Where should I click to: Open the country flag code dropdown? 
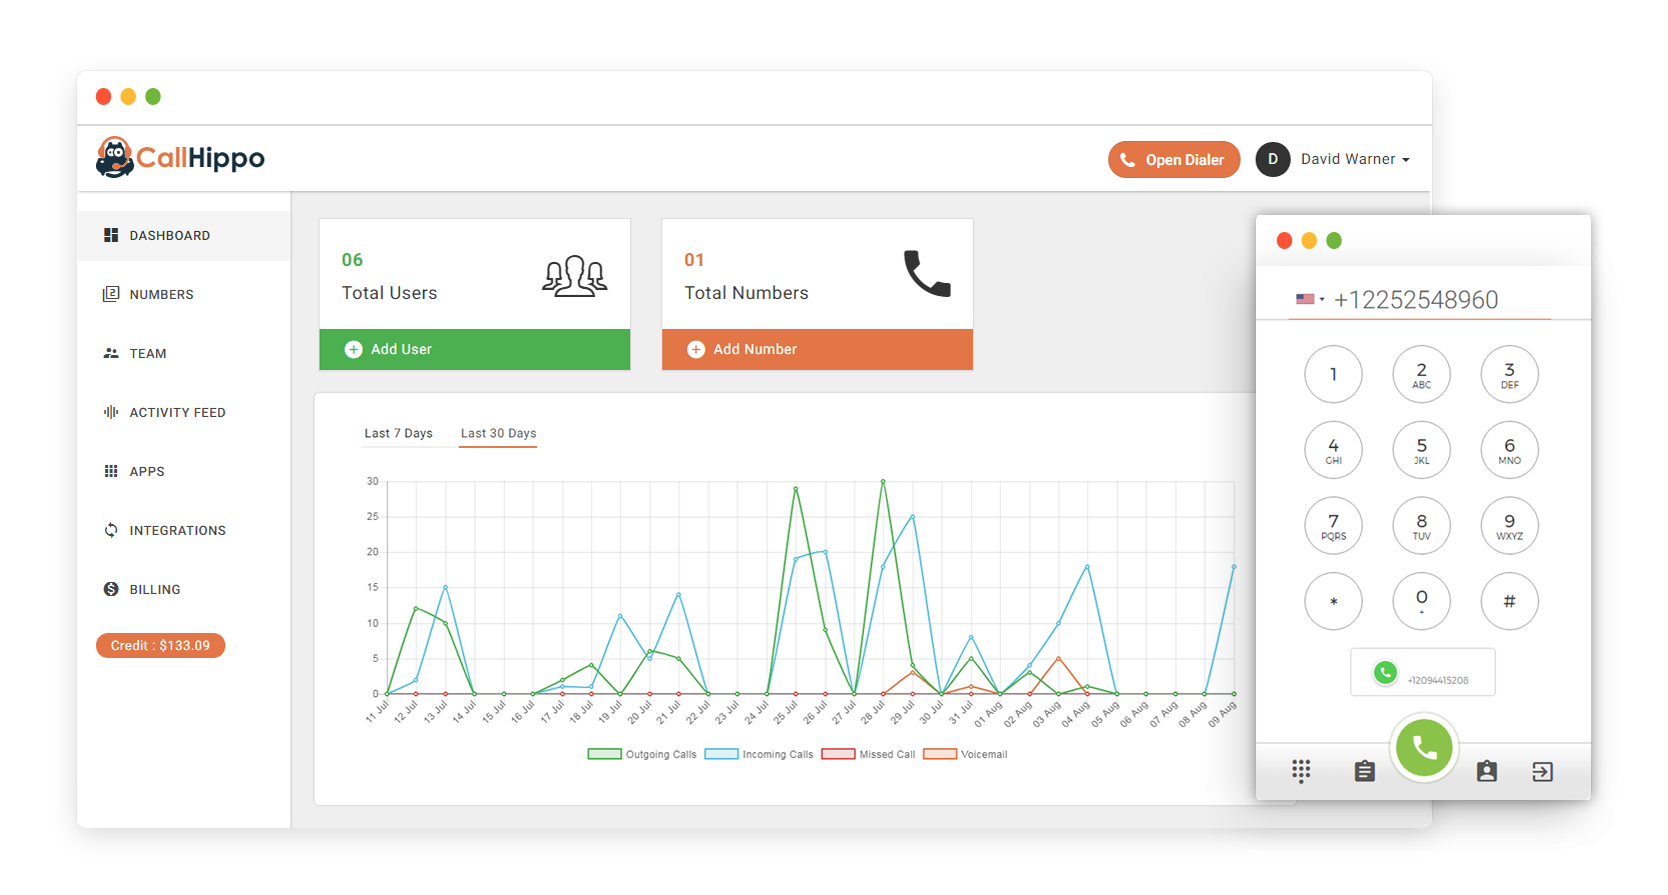[x=1309, y=299]
